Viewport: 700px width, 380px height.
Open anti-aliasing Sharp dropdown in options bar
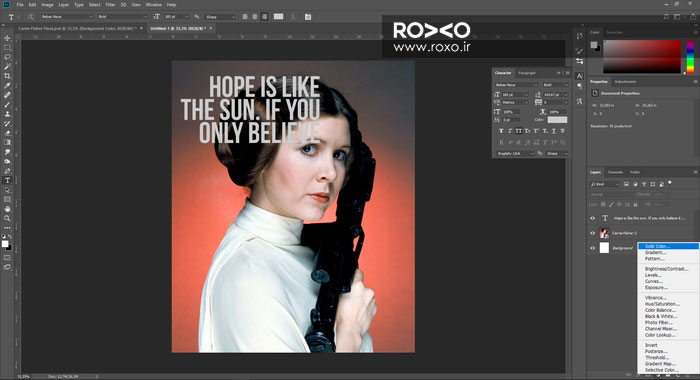220,17
